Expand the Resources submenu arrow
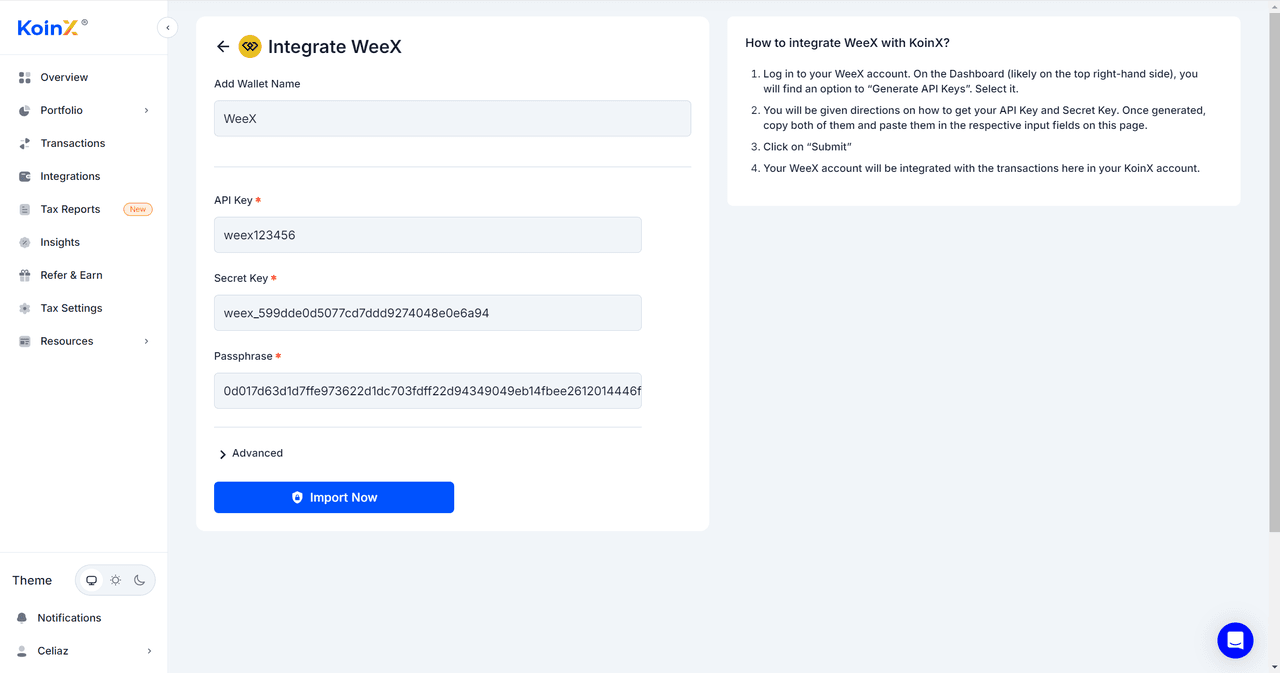Image resolution: width=1280 pixels, height=673 pixels. tap(147, 341)
